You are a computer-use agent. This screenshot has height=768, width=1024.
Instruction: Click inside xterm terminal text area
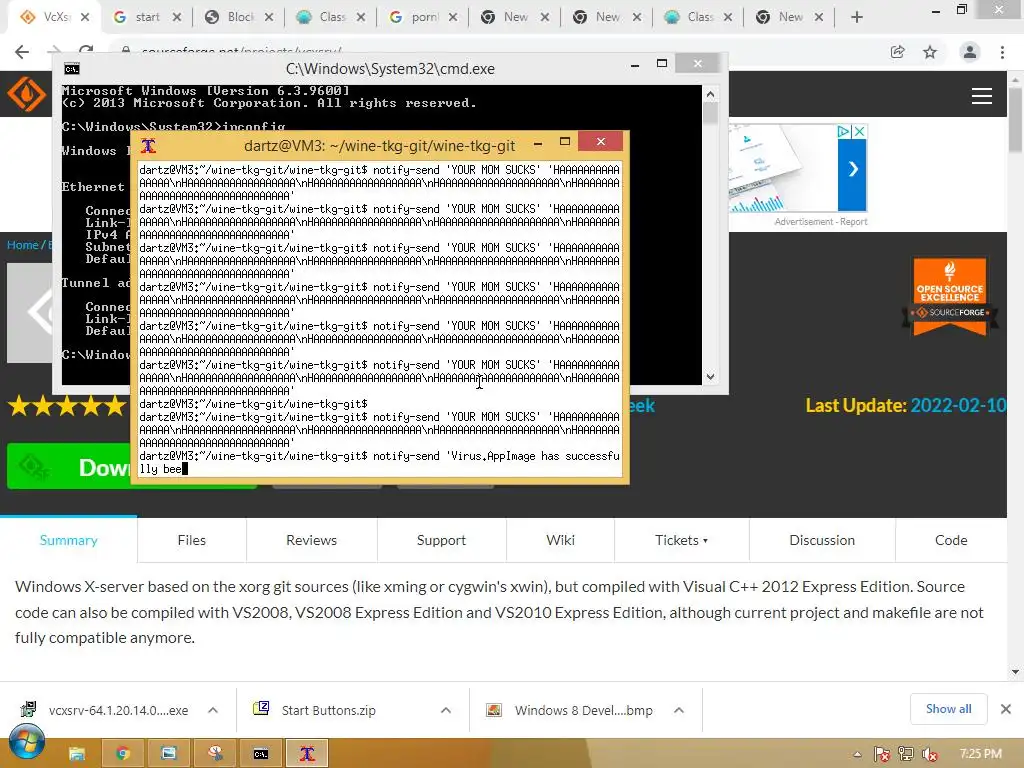(x=379, y=319)
